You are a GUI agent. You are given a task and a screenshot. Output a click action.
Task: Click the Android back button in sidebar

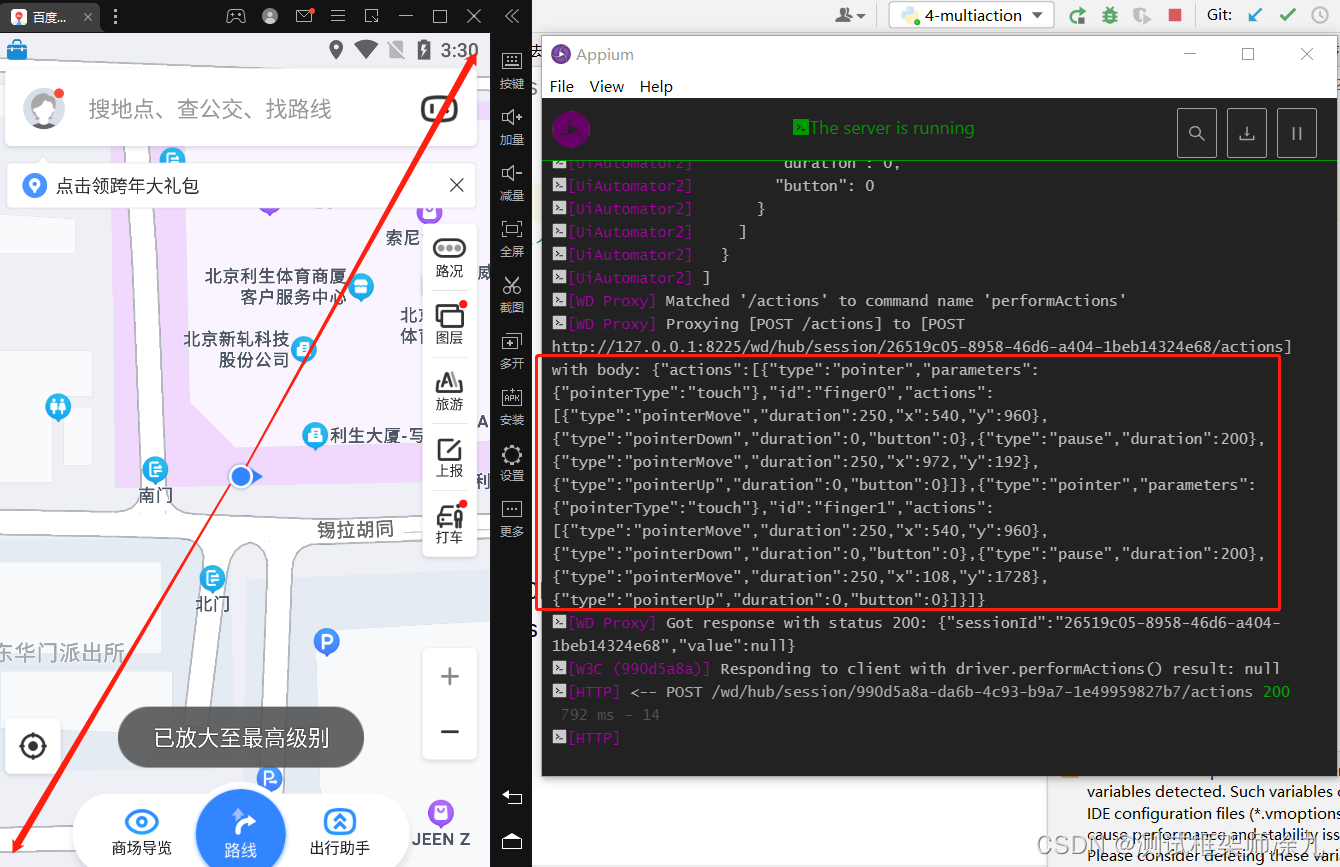(512, 797)
